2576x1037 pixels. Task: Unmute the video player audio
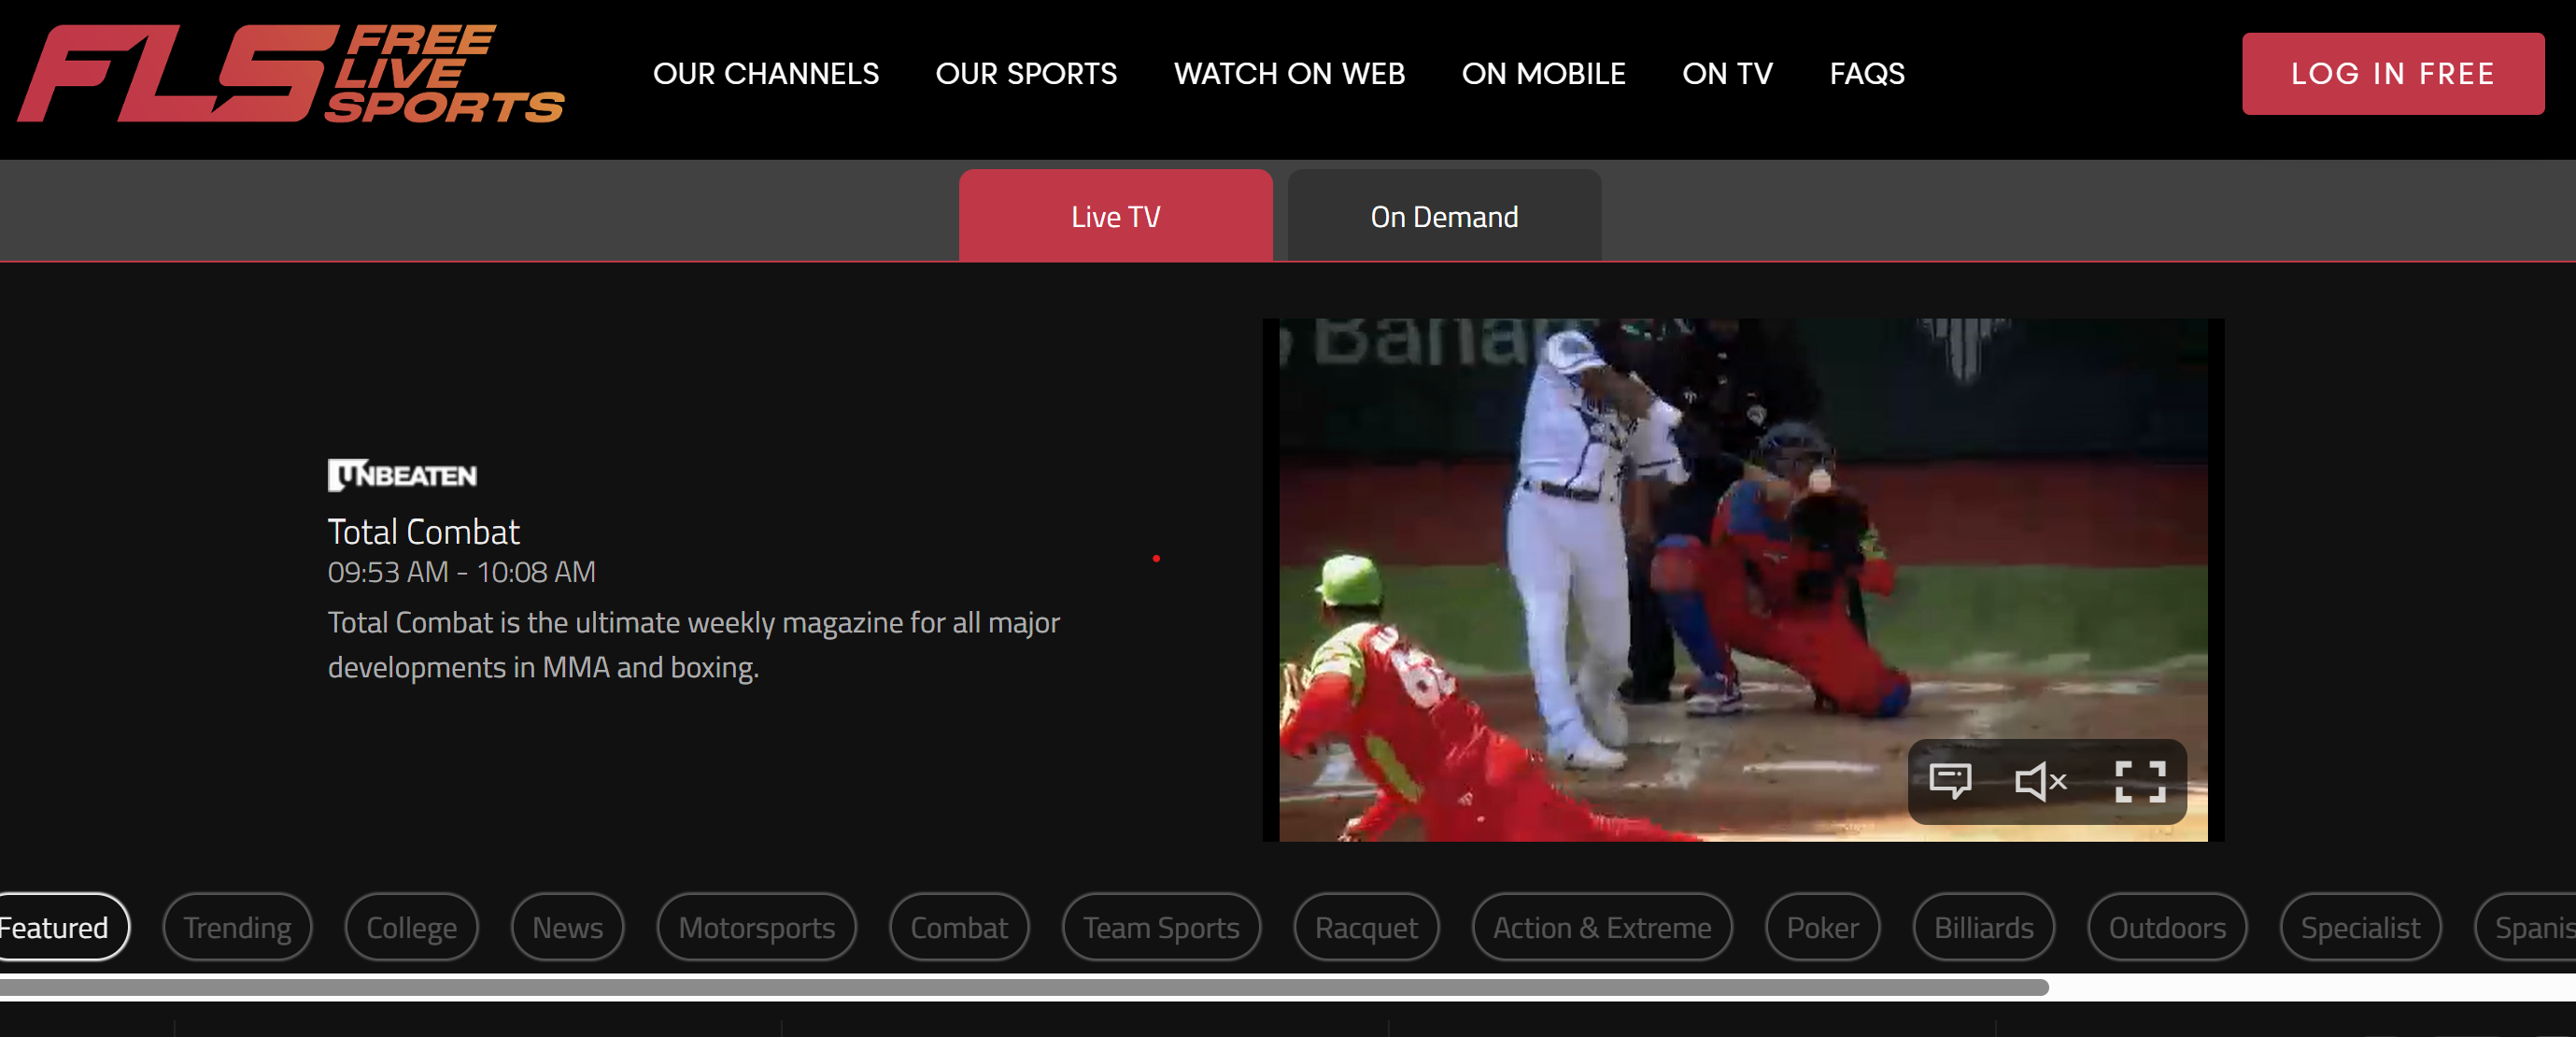[2039, 781]
